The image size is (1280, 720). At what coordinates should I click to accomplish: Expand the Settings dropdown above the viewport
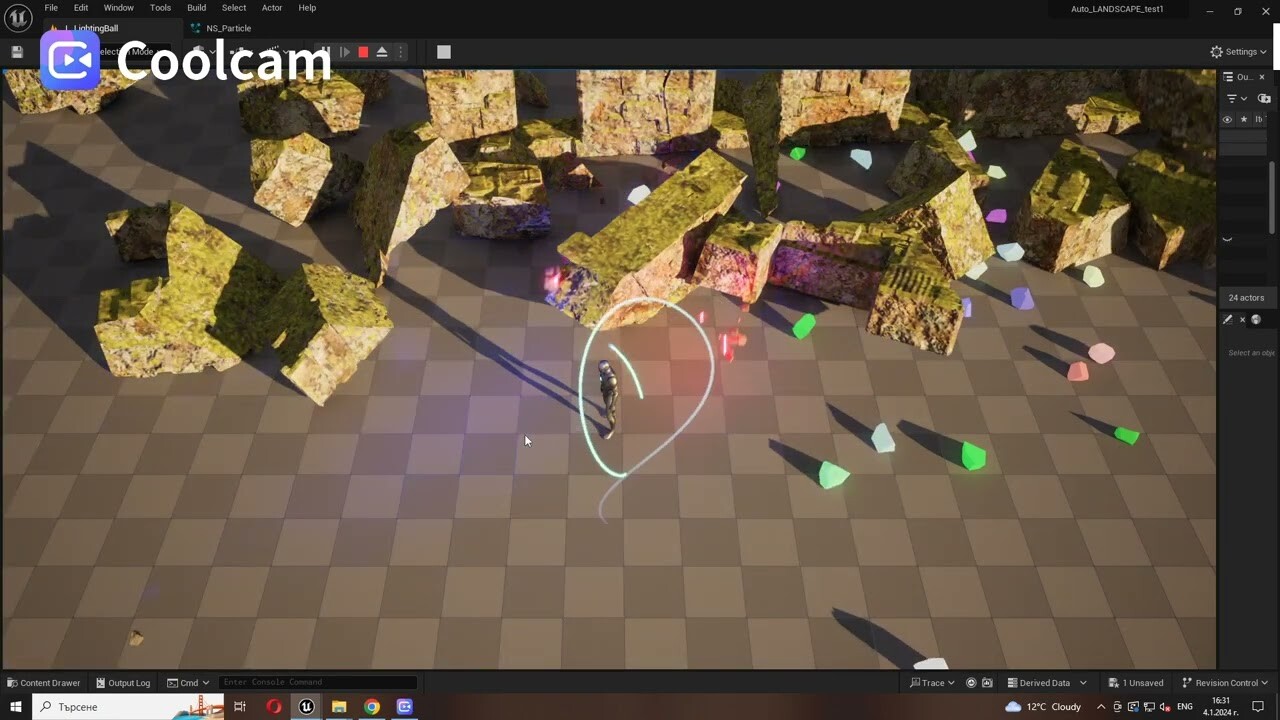1240,51
